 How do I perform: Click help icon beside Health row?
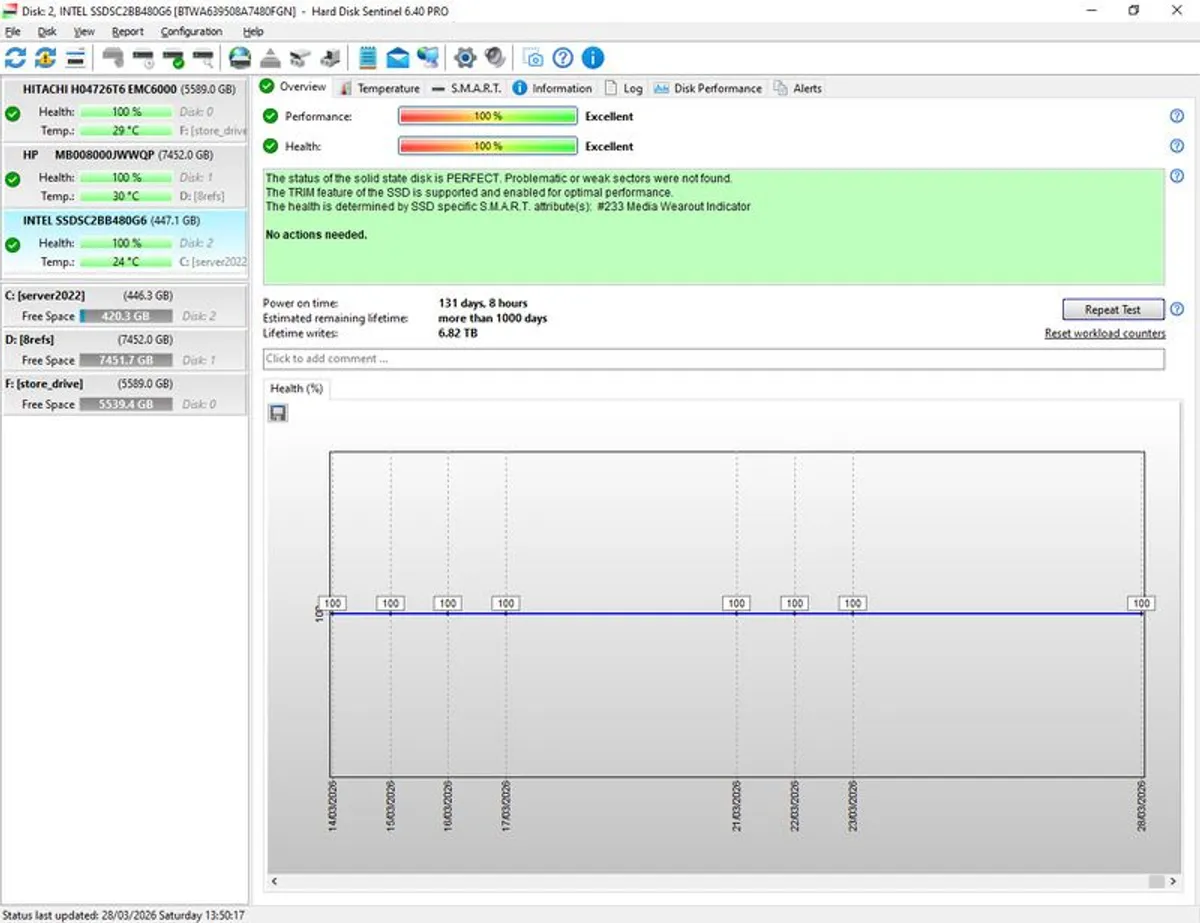click(1177, 146)
